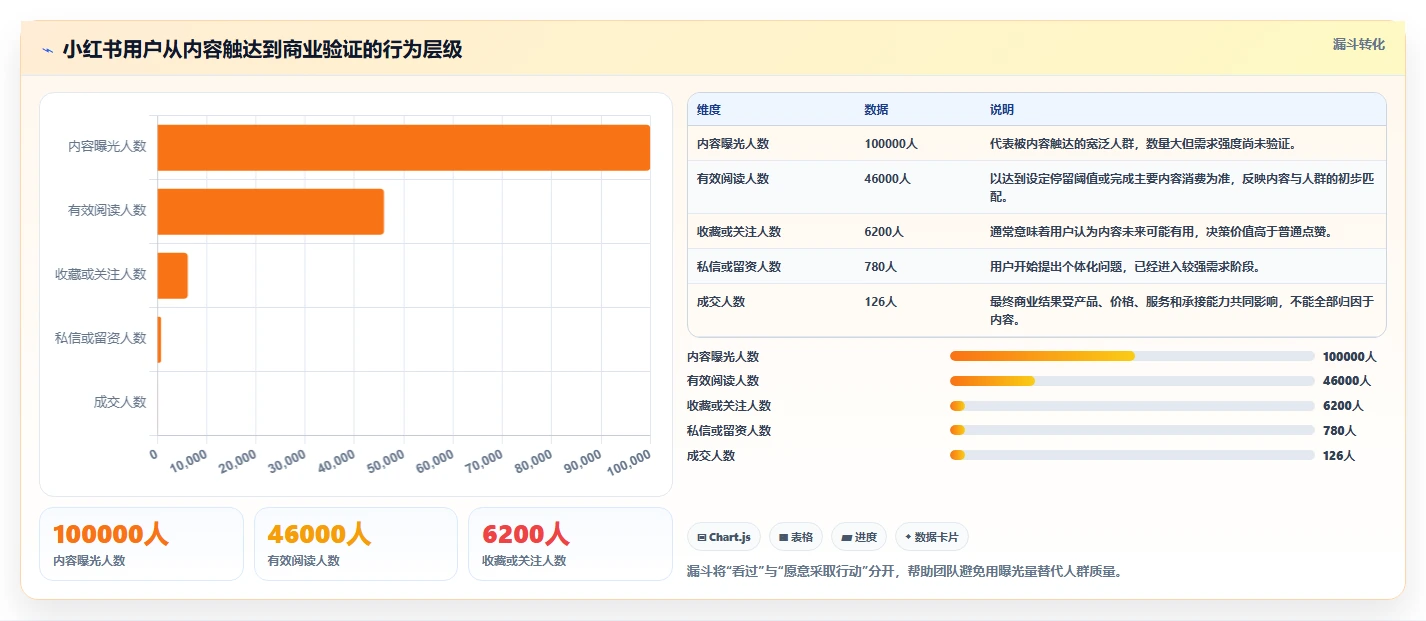Click the 收藏或关注人数 y-axis label in chart

100,274
